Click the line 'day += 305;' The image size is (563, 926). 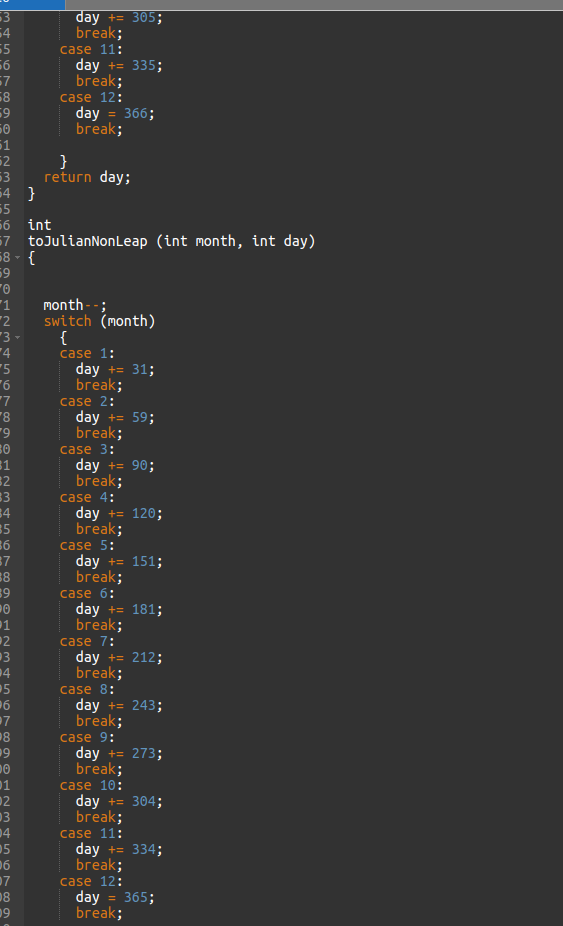119,17
